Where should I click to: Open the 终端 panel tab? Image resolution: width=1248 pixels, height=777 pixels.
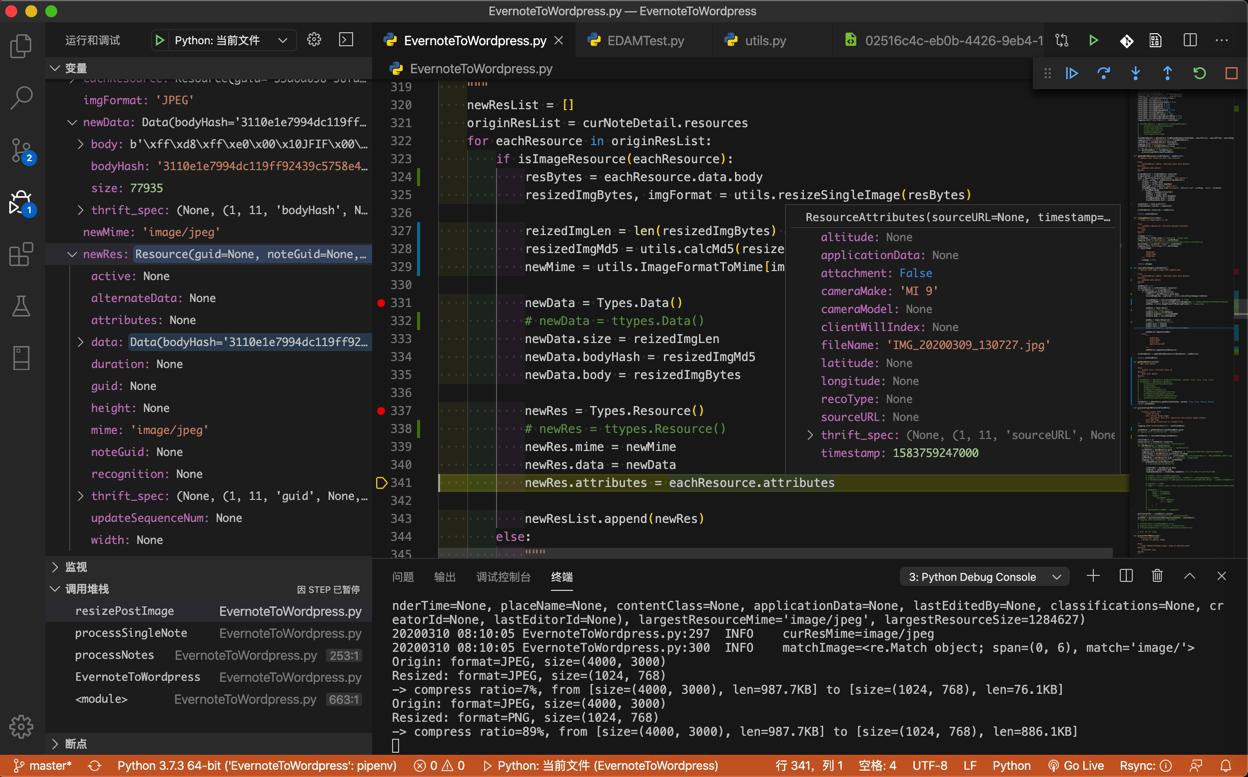point(562,577)
